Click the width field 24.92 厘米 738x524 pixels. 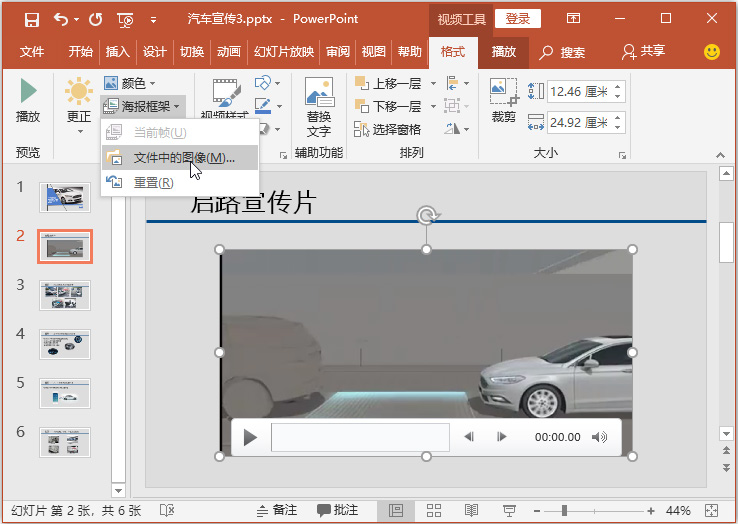click(579, 122)
